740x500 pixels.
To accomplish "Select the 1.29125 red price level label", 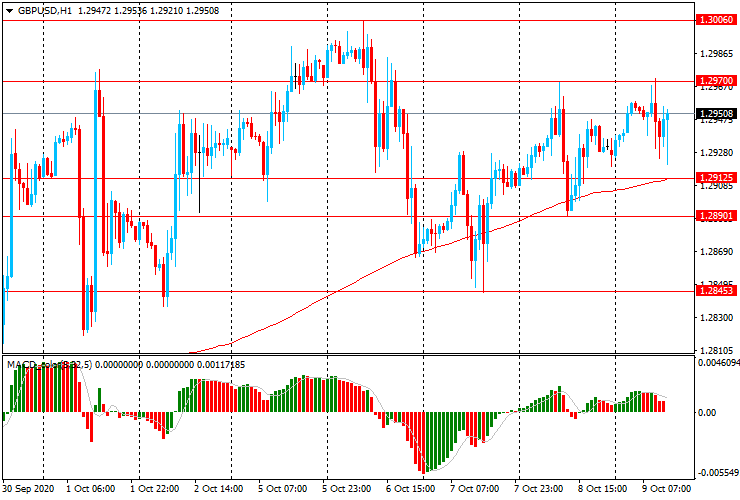I will pos(716,178).
